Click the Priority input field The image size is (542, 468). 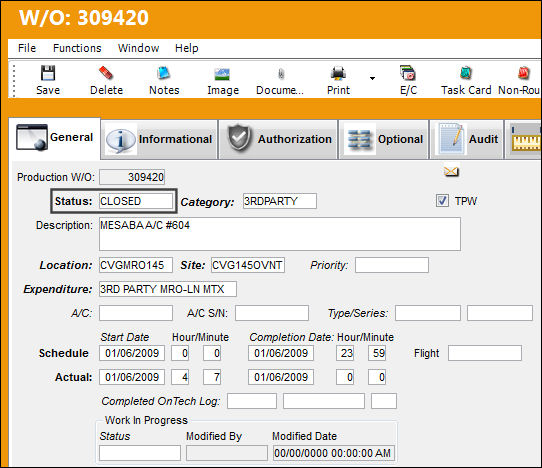[x=392, y=265]
